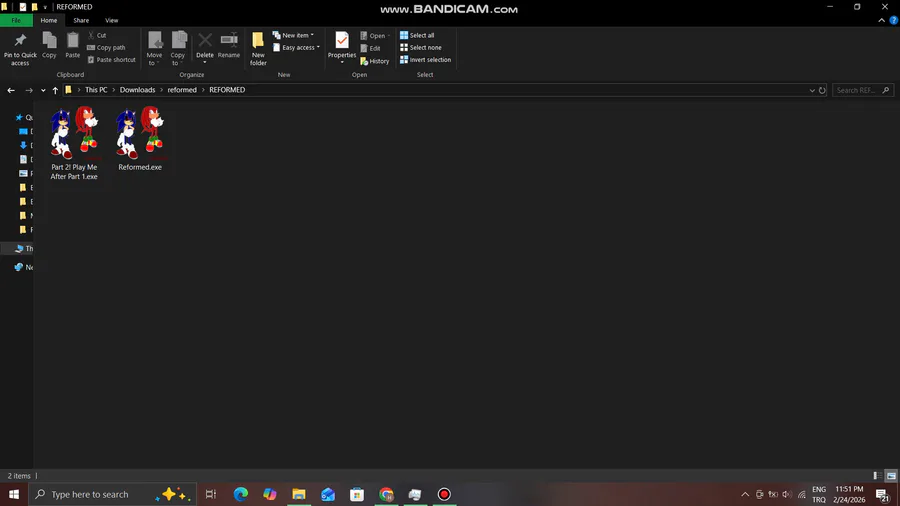Open the Delete options dropdown arrow
The image size is (900, 506).
pos(205,62)
